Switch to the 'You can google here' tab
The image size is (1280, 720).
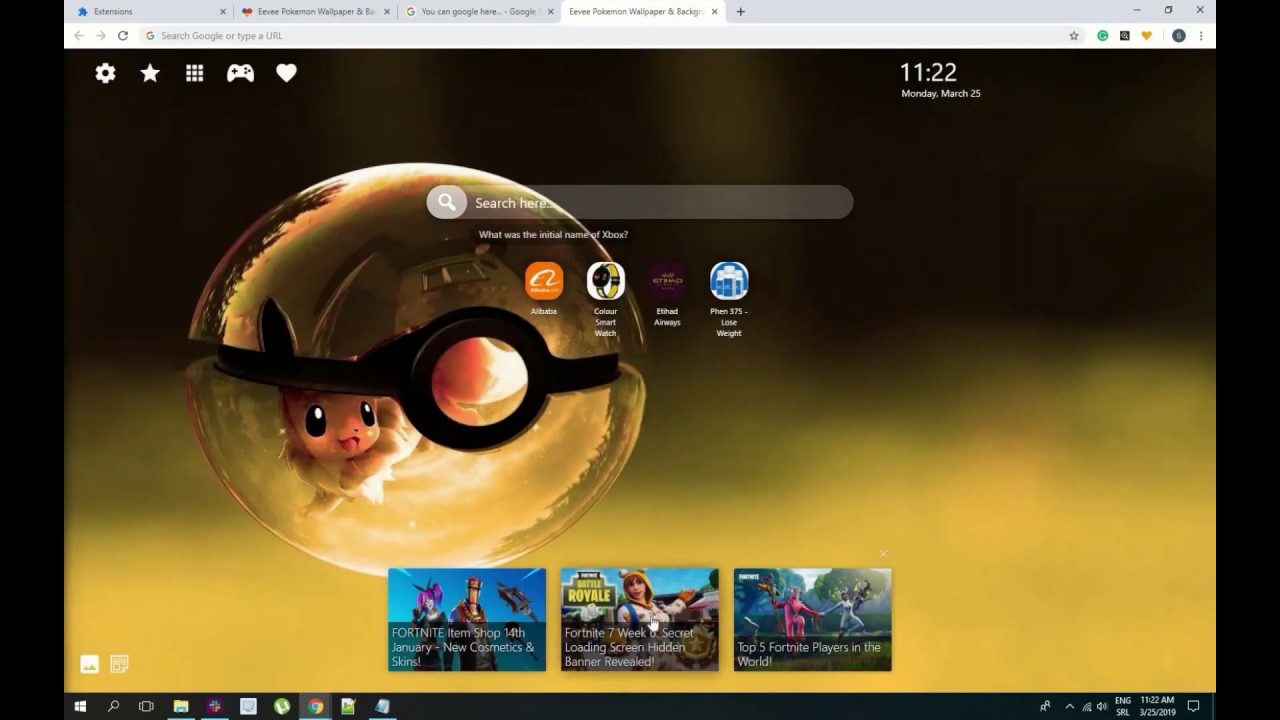475,12
